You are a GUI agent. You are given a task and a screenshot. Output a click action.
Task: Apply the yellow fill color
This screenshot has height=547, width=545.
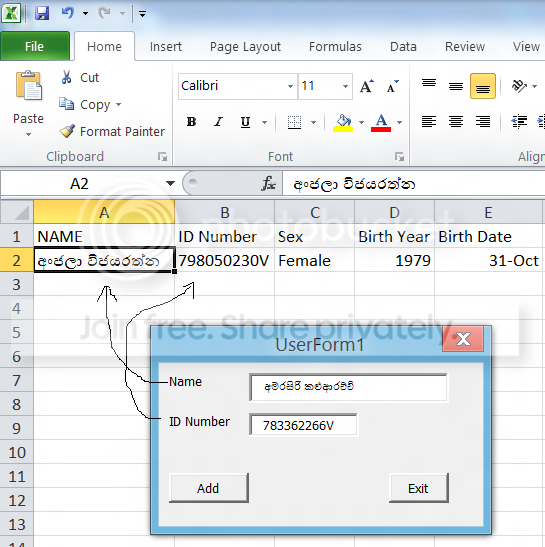coord(343,122)
